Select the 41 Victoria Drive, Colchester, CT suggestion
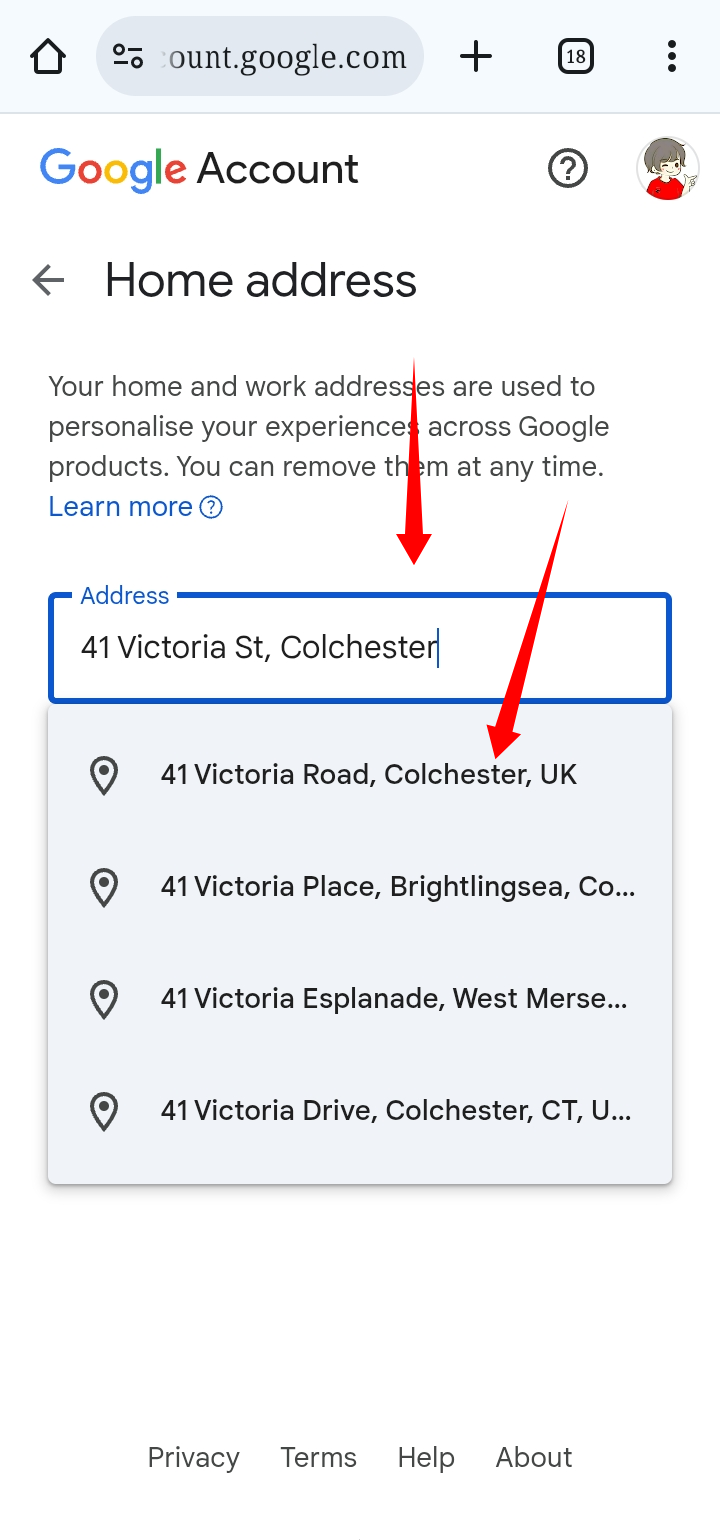The height and width of the screenshot is (1540, 720). [396, 1111]
